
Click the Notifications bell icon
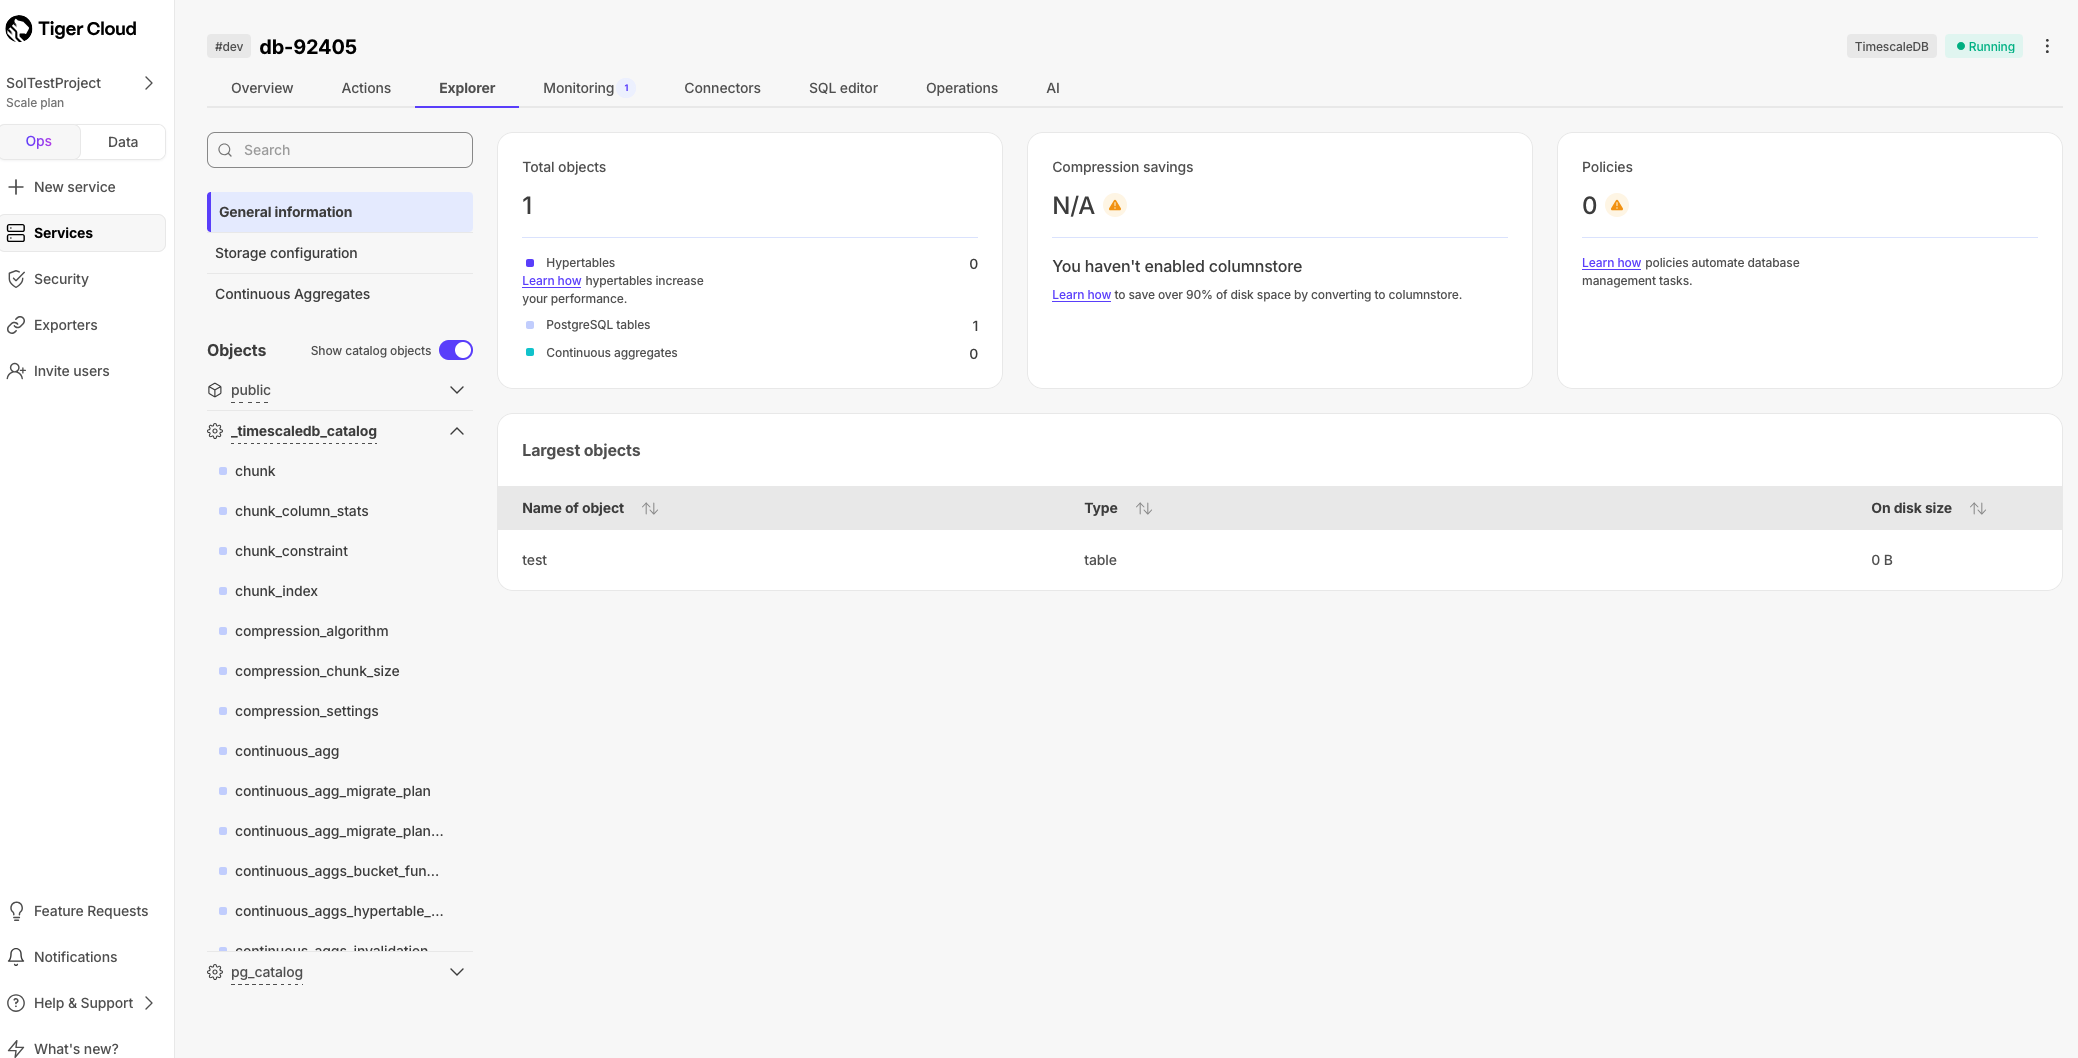pos(16,957)
